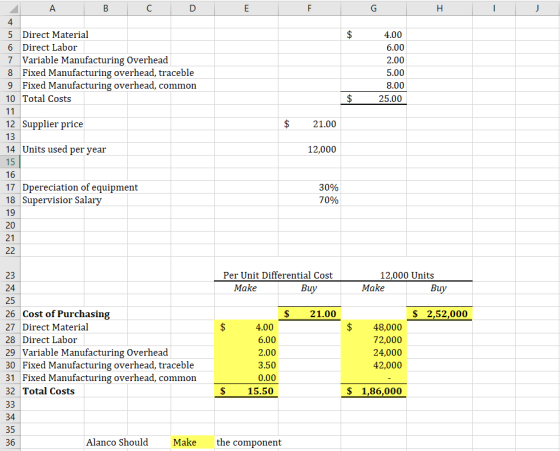This screenshot has height=451, width=560.
Task: Select the Total Costs 25.00 cell
Action: [x=373, y=99]
